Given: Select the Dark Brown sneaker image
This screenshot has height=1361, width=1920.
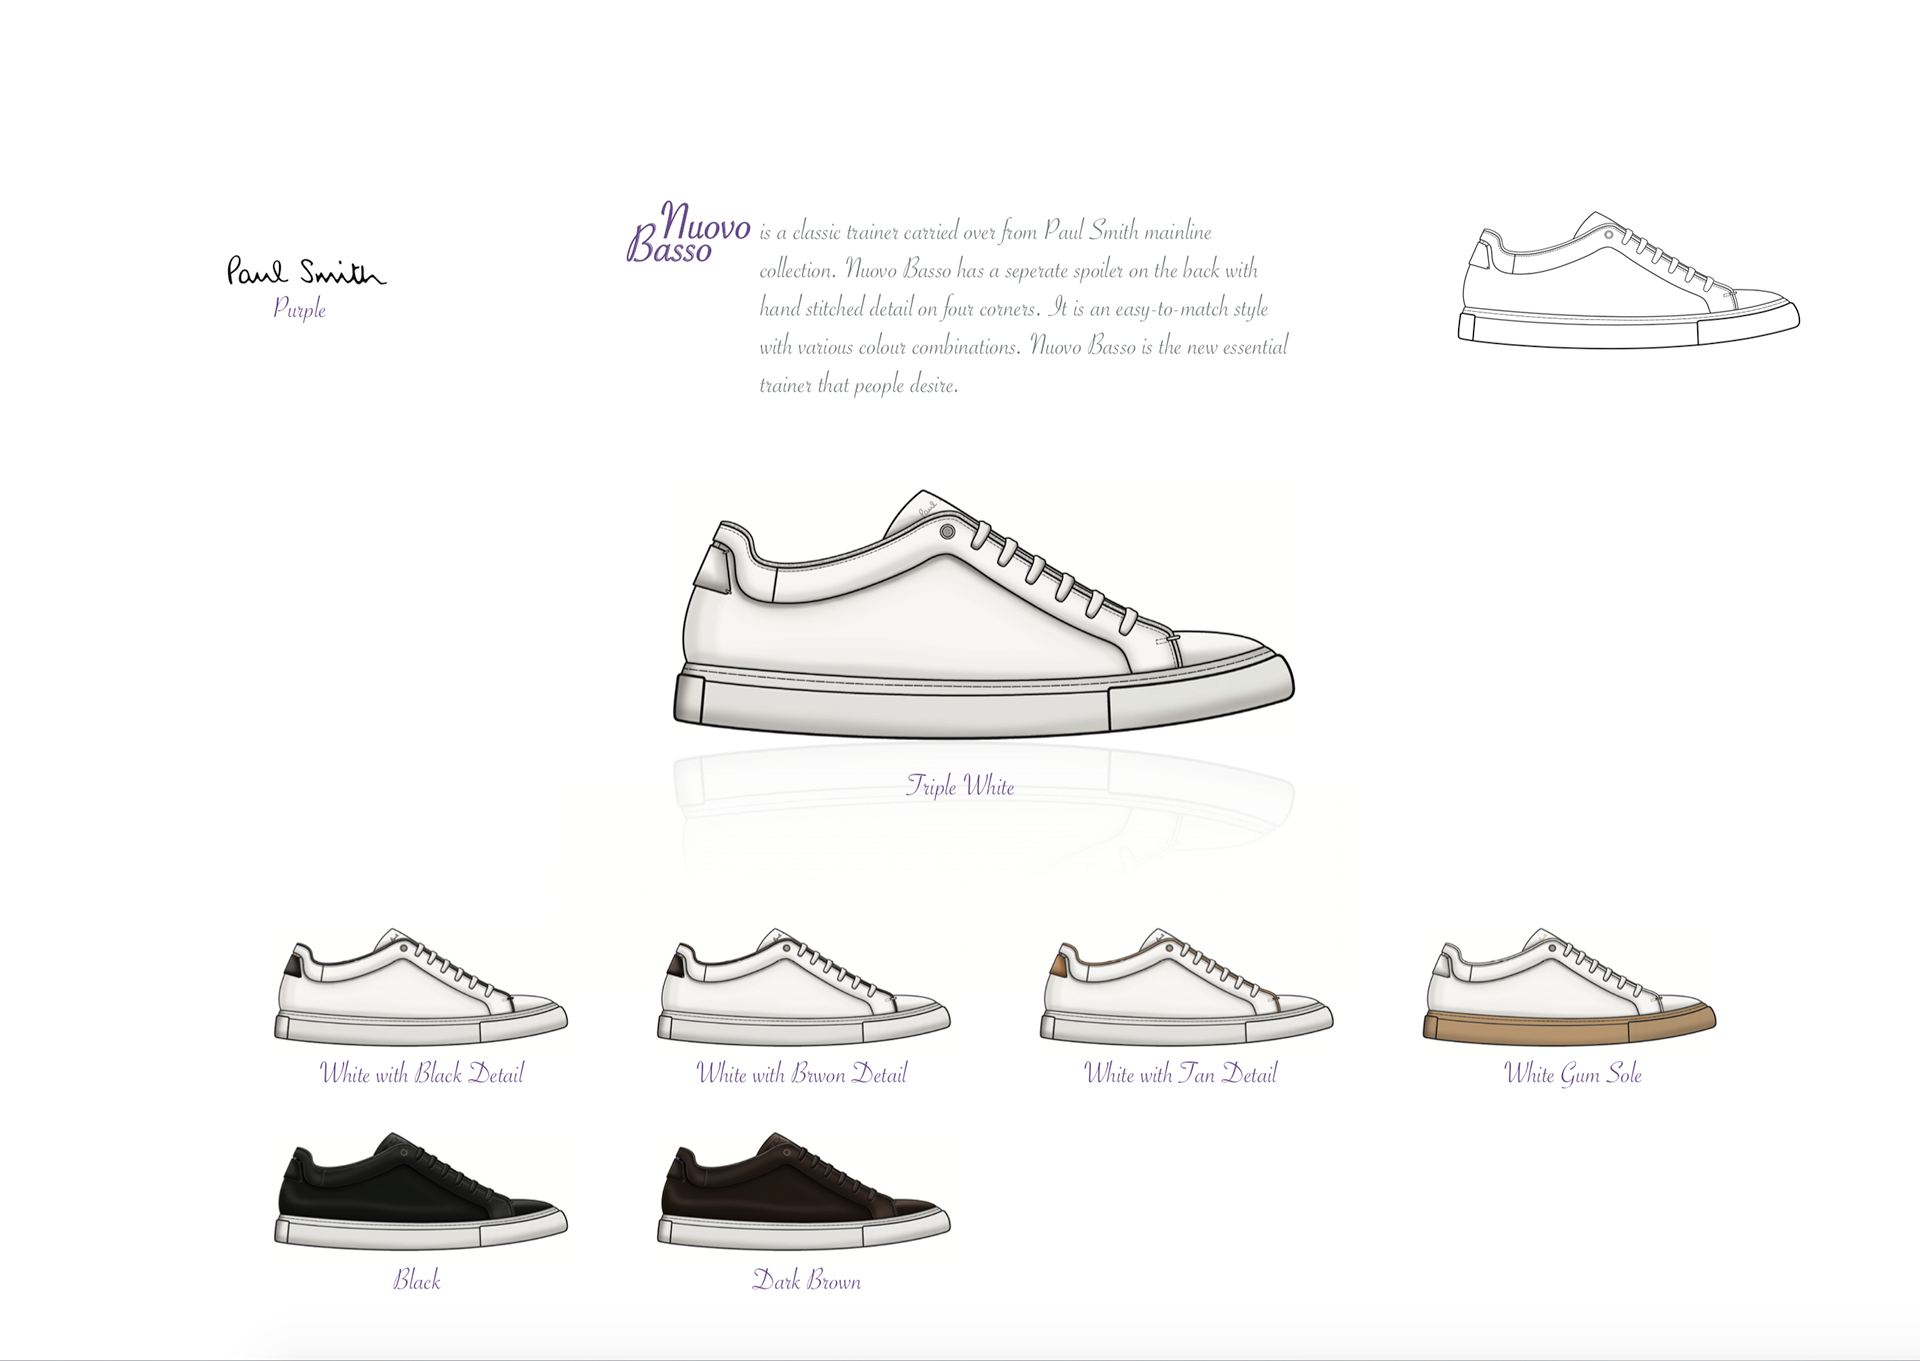Looking at the screenshot, I should pyautogui.click(x=803, y=1192).
